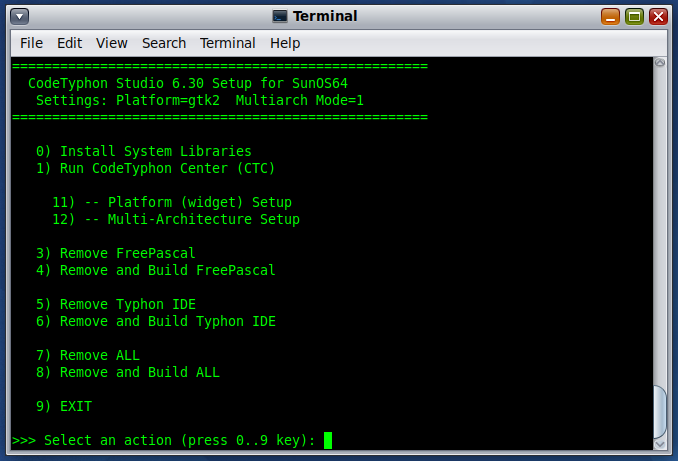Open the Search menu

164,43
